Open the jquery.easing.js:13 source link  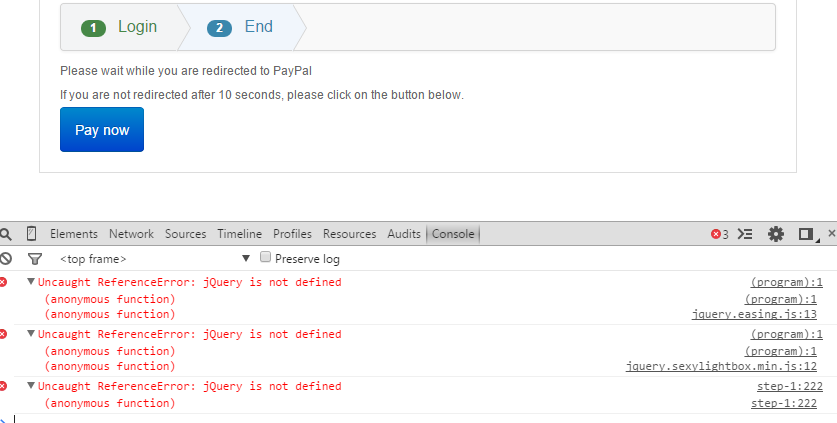[x=754, y=314]
